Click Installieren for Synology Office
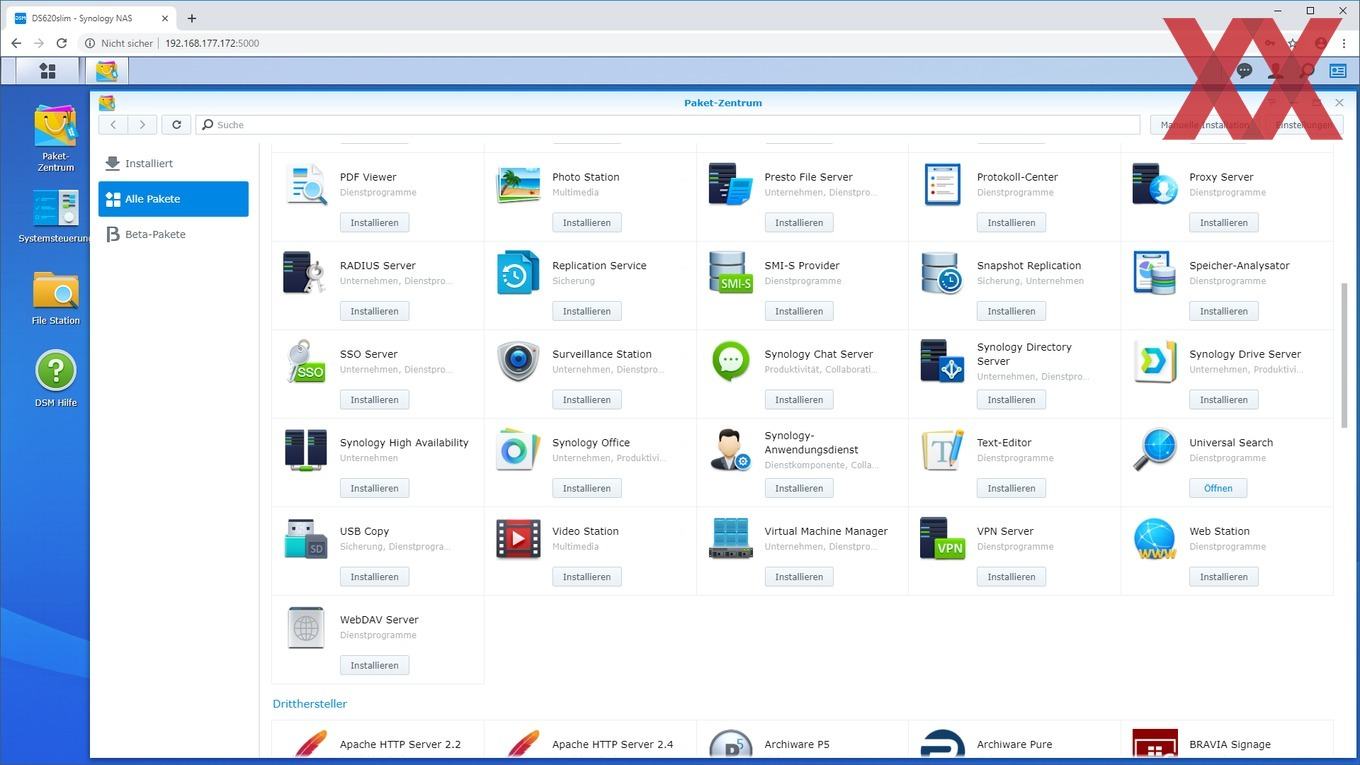The image size is (1360, 765). coord(587,488)
